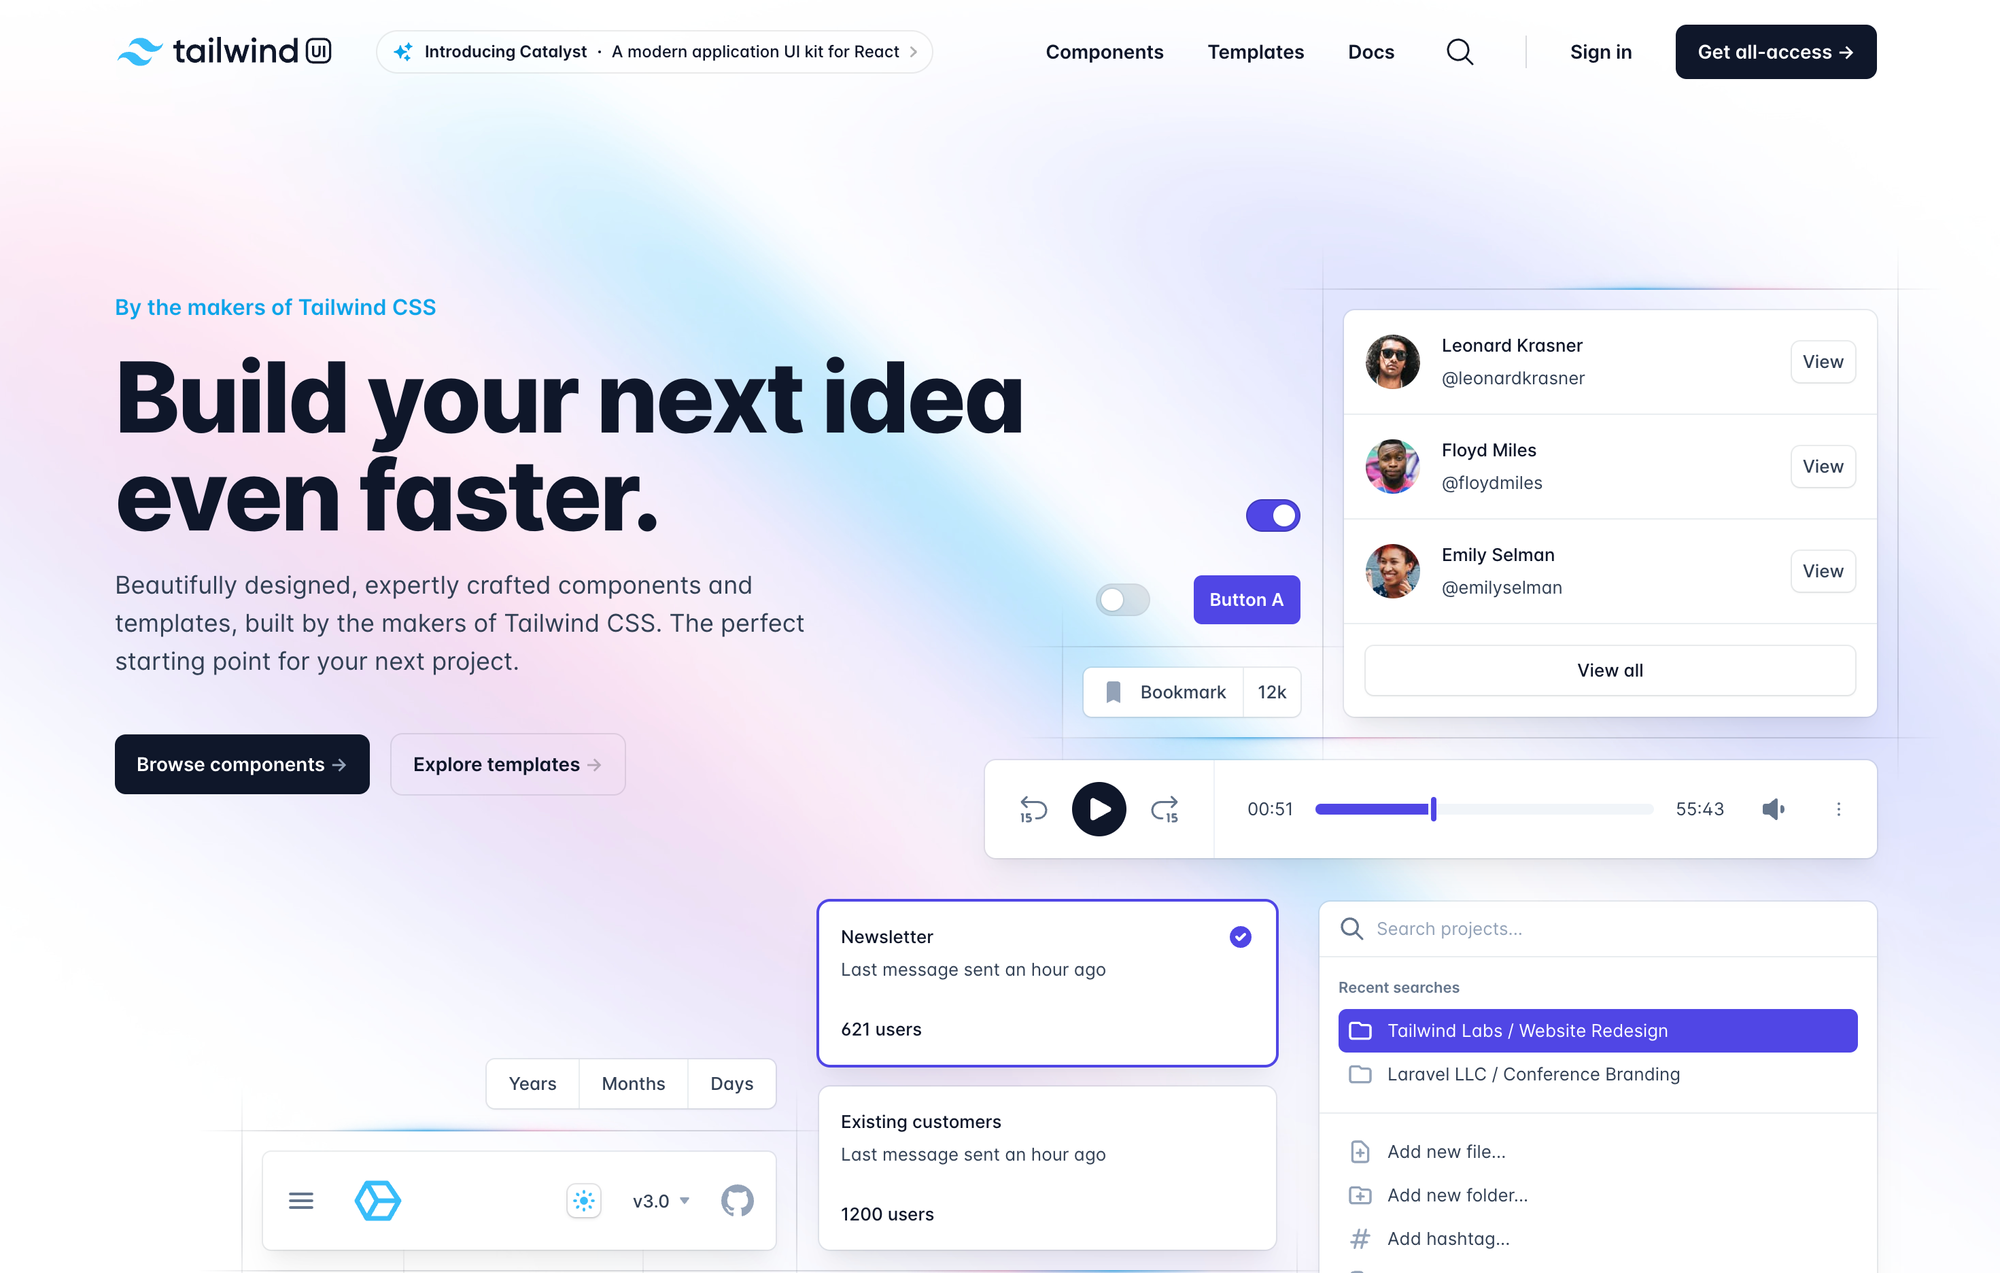Open the Catalyst announcement banner
Image resolution: width=2000 pixels, height=1273 pixels.
pyautogui.click(x=655, y=51)
